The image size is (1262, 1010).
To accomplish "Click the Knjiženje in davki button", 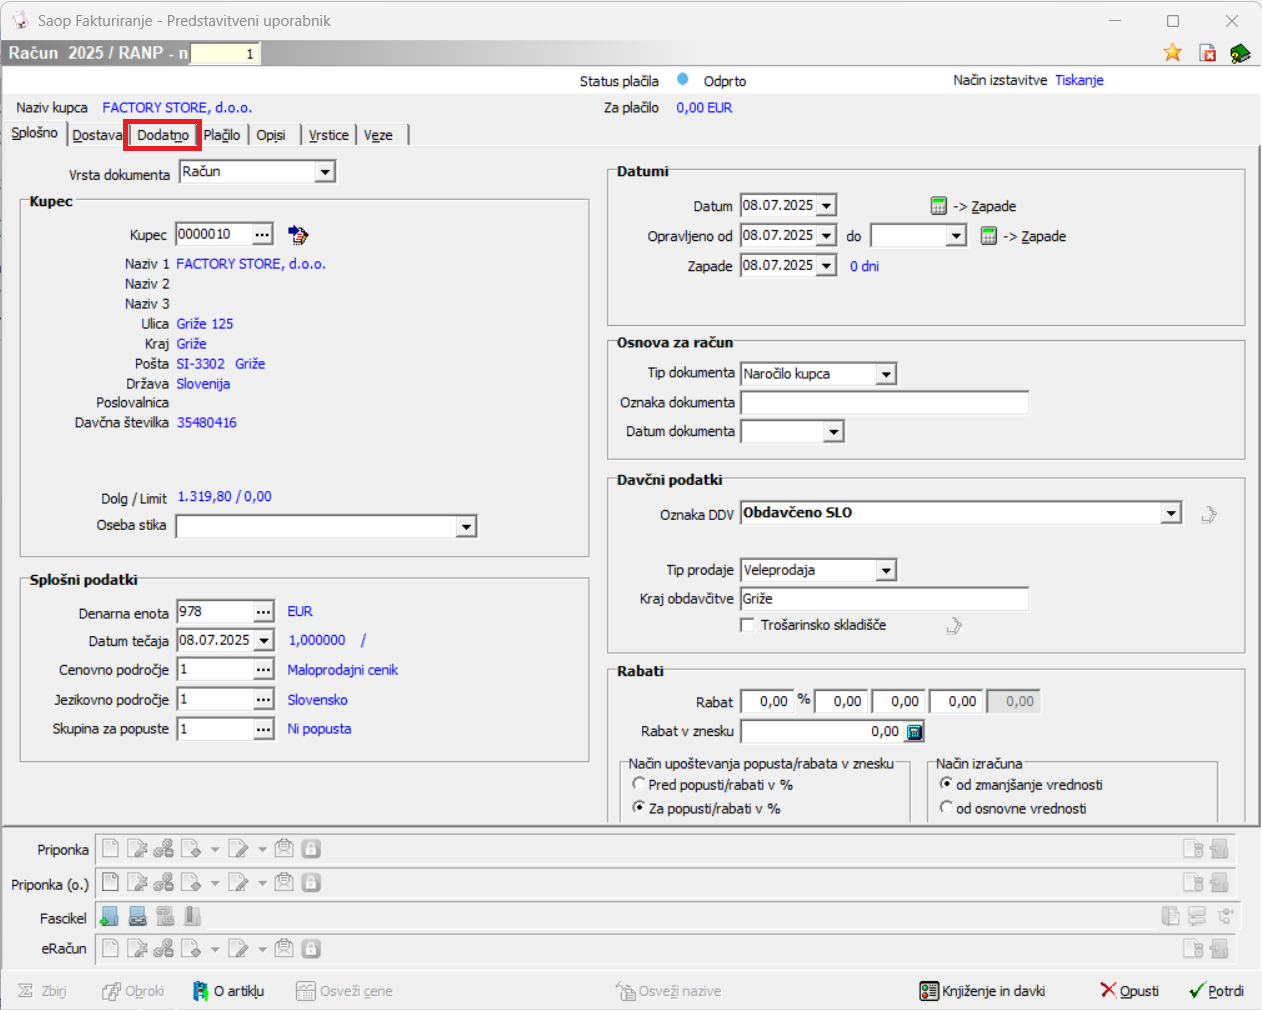I will pyautogui.click(x=983, y=991).
